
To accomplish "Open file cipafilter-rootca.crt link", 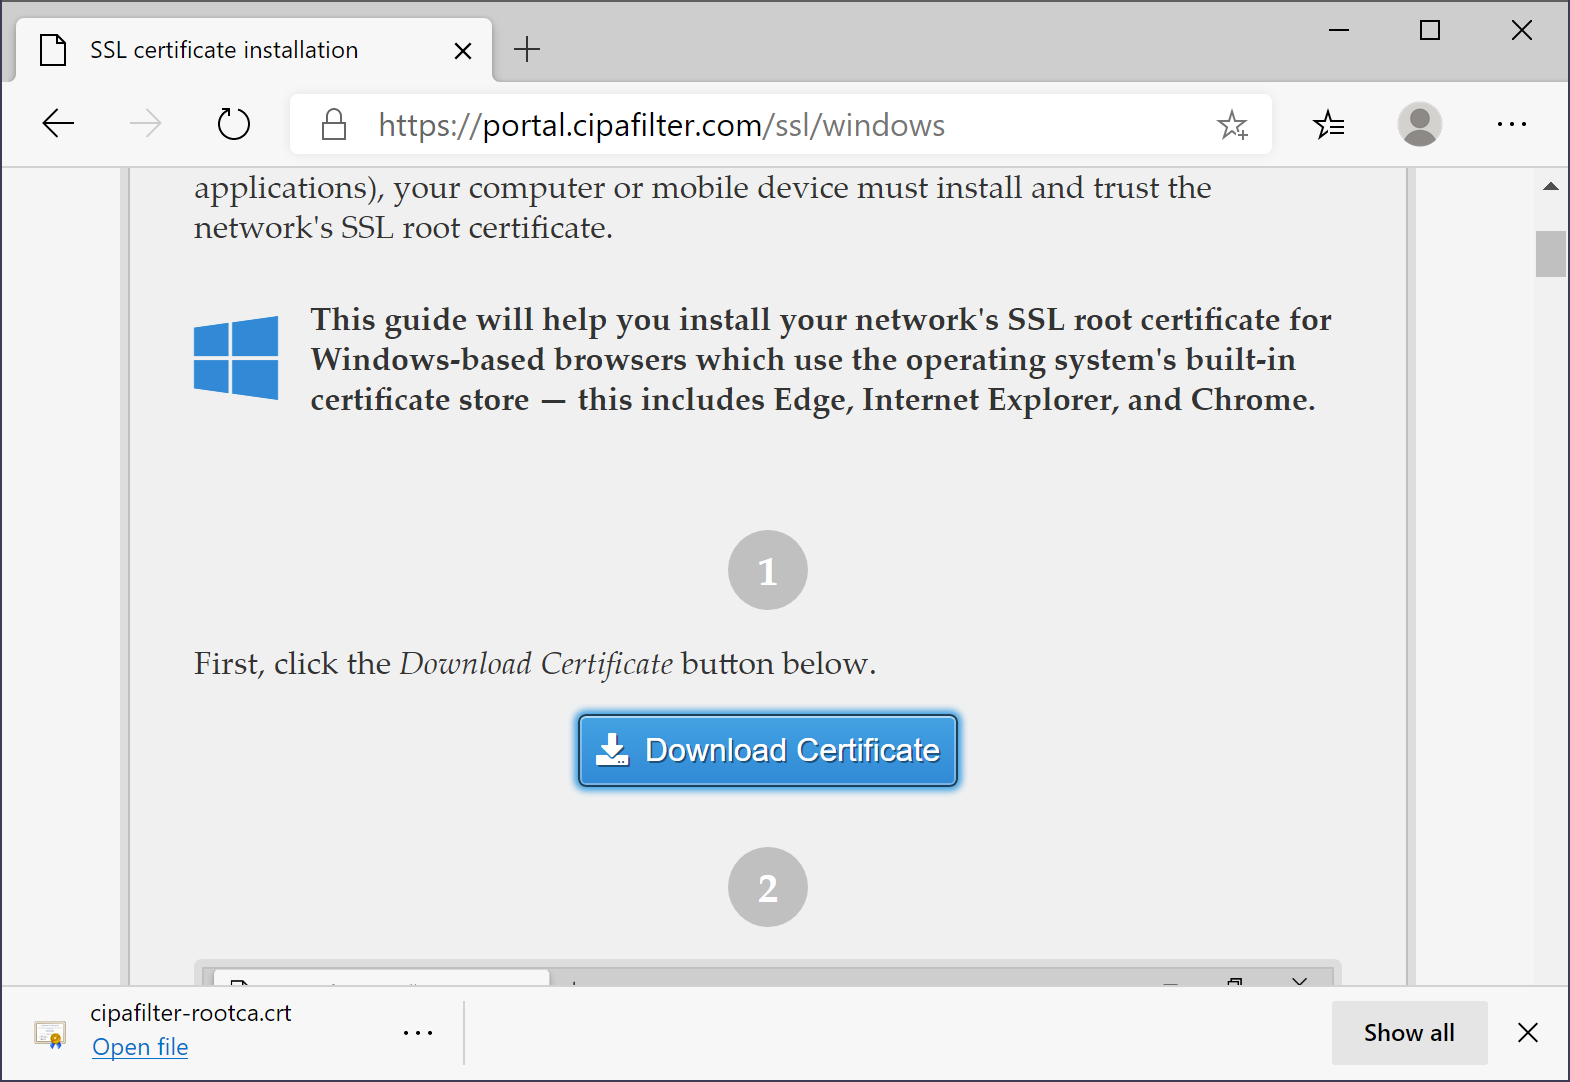I will coord(140,1047).
